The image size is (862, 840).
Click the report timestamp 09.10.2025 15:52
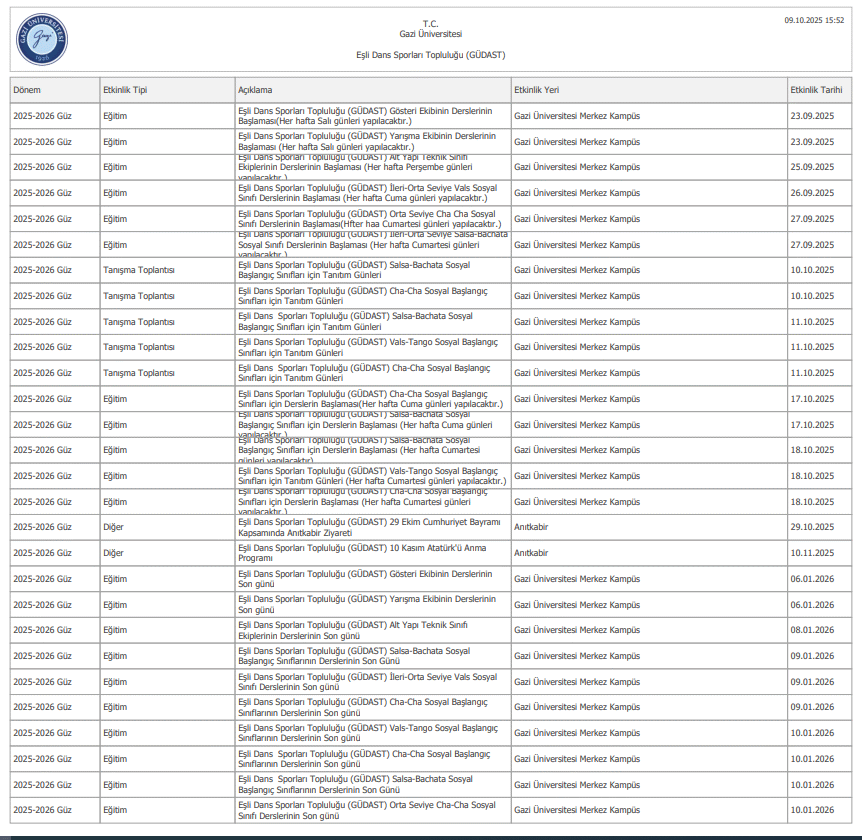814,20
